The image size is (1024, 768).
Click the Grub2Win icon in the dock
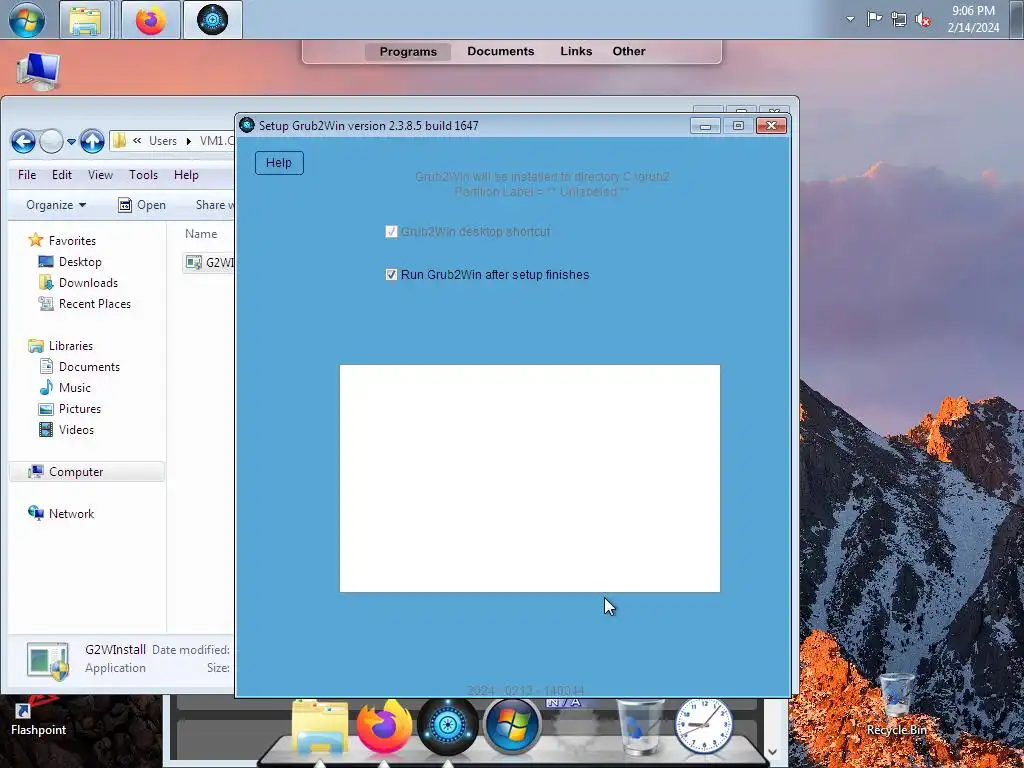tap(448, 725)
